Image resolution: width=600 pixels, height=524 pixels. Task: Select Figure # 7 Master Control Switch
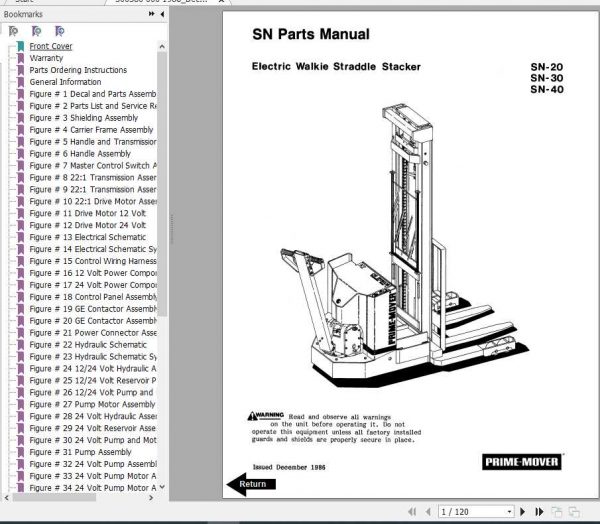click(x=93, y=165)
